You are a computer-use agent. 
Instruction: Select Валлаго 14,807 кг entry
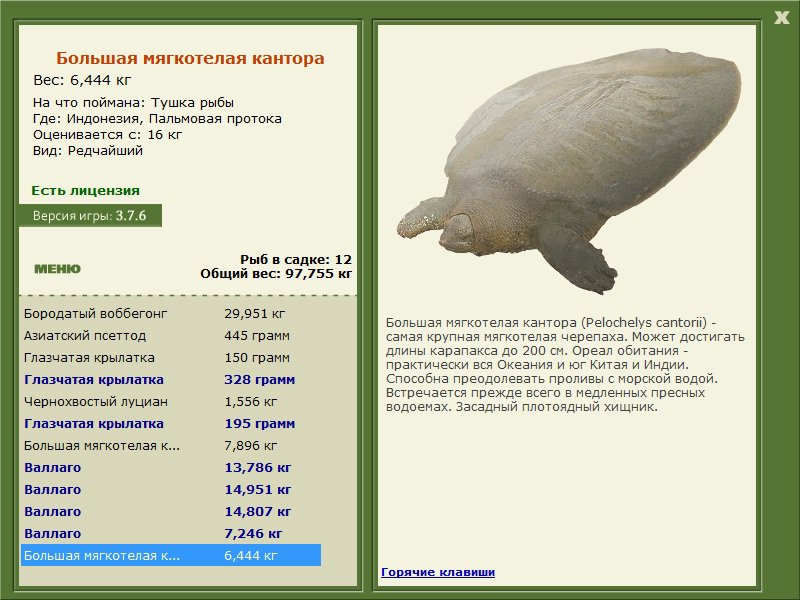pyautogui.click(x=171, y=511)
